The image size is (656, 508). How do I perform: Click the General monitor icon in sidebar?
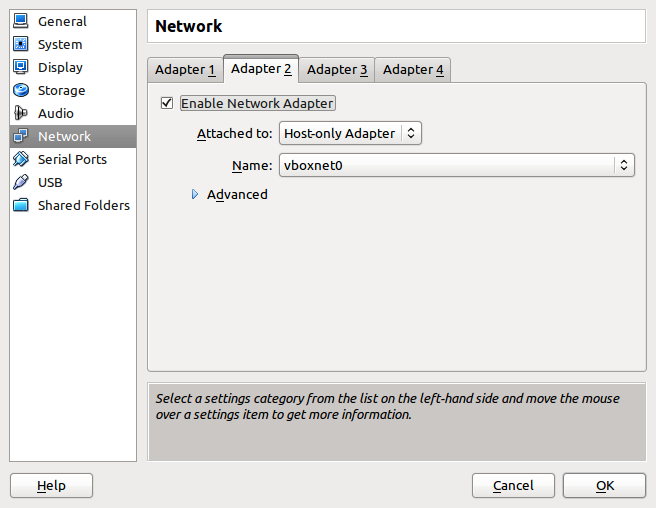21,21
